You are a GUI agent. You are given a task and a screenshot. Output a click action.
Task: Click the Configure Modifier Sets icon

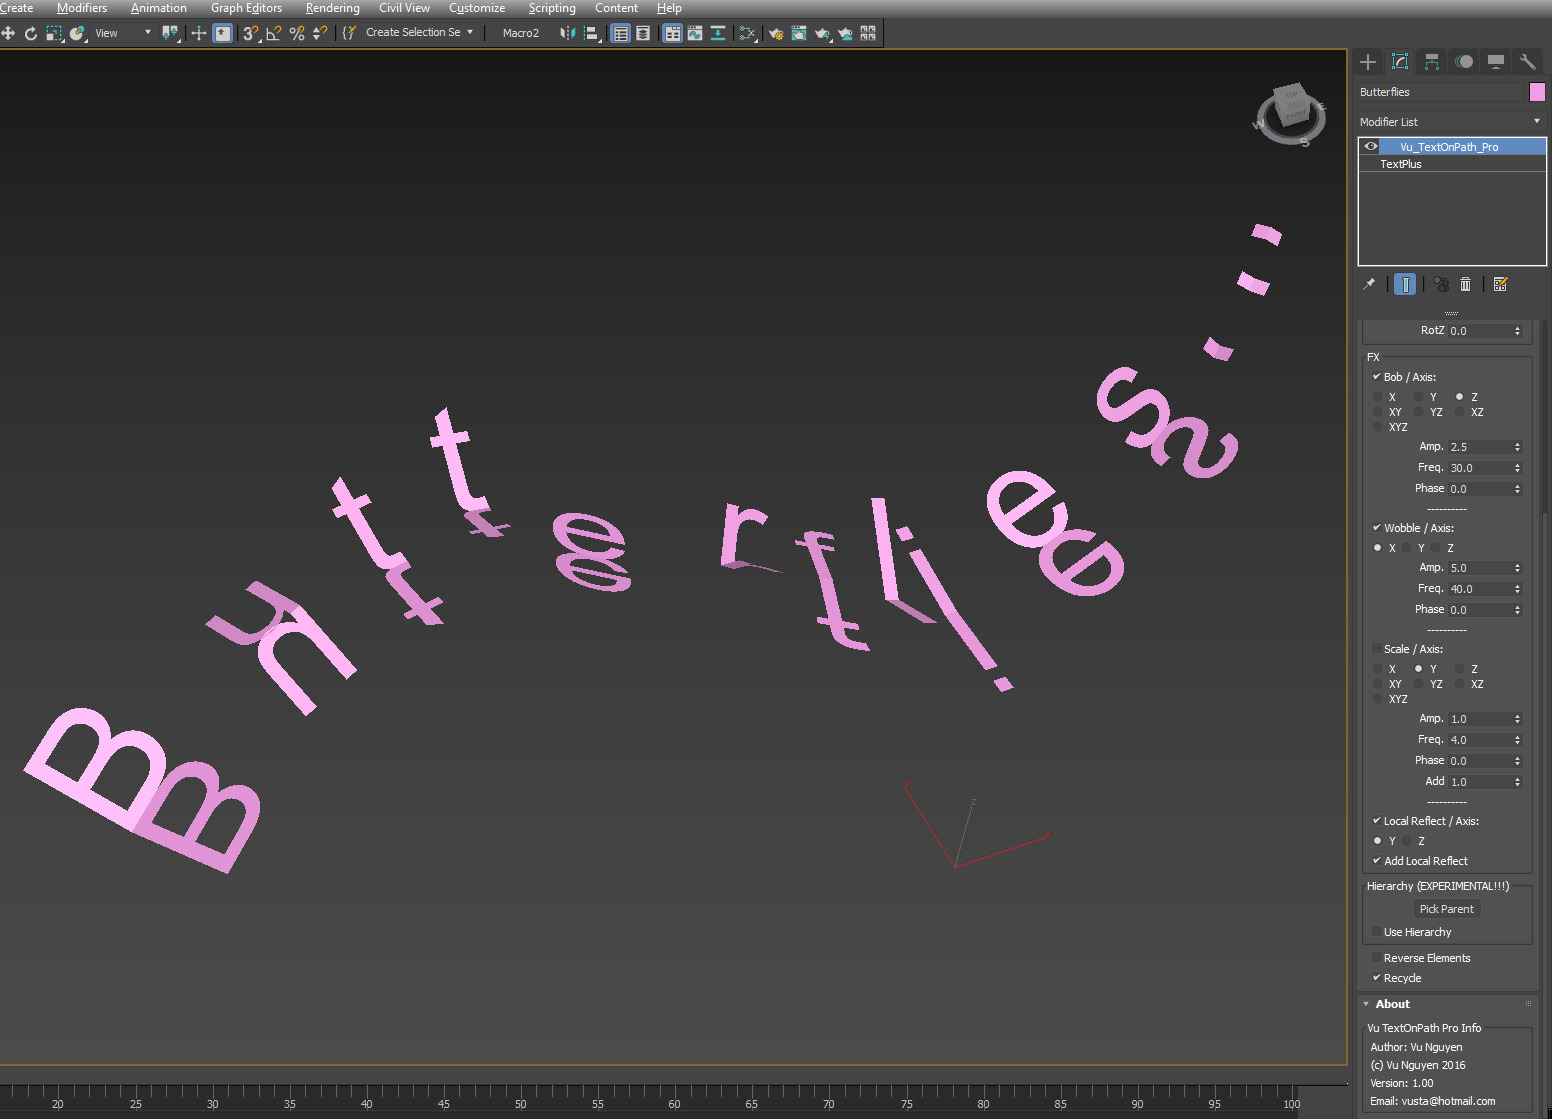[x=1500, y=285]
